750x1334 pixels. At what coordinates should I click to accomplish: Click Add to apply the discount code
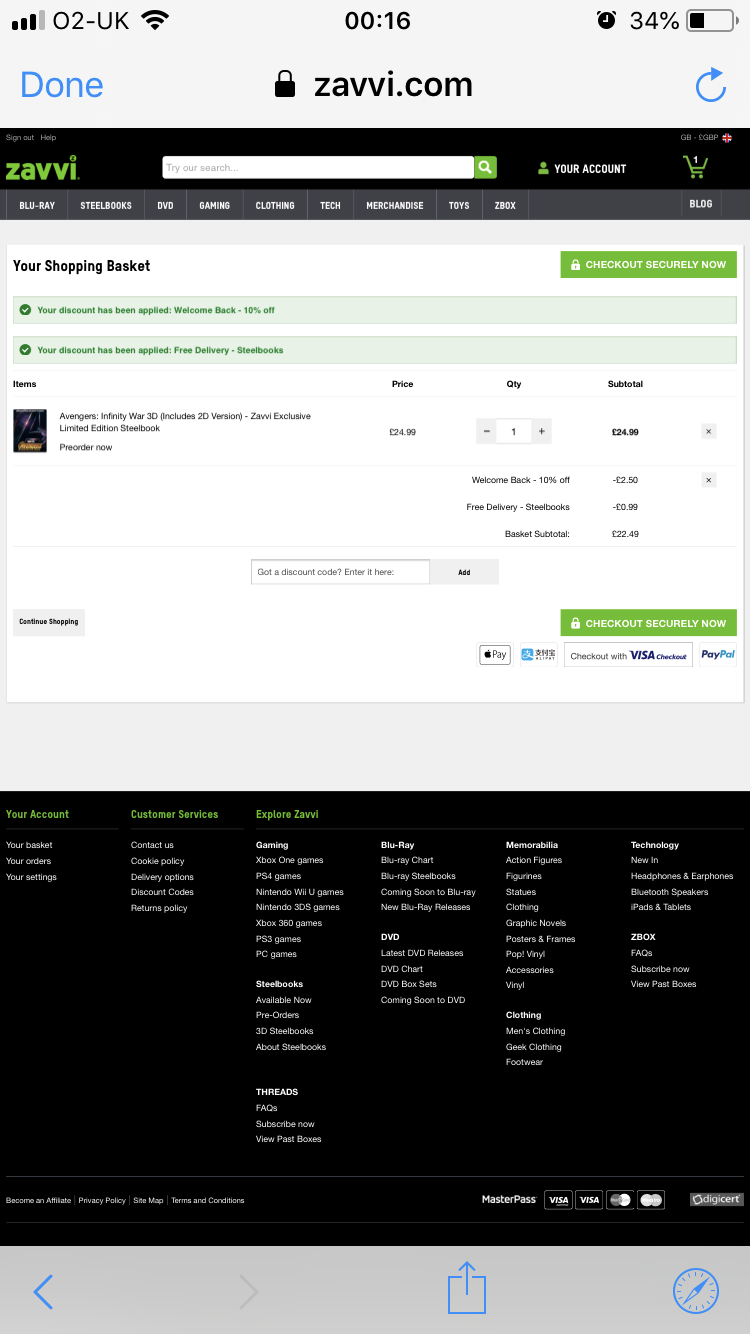464,572
